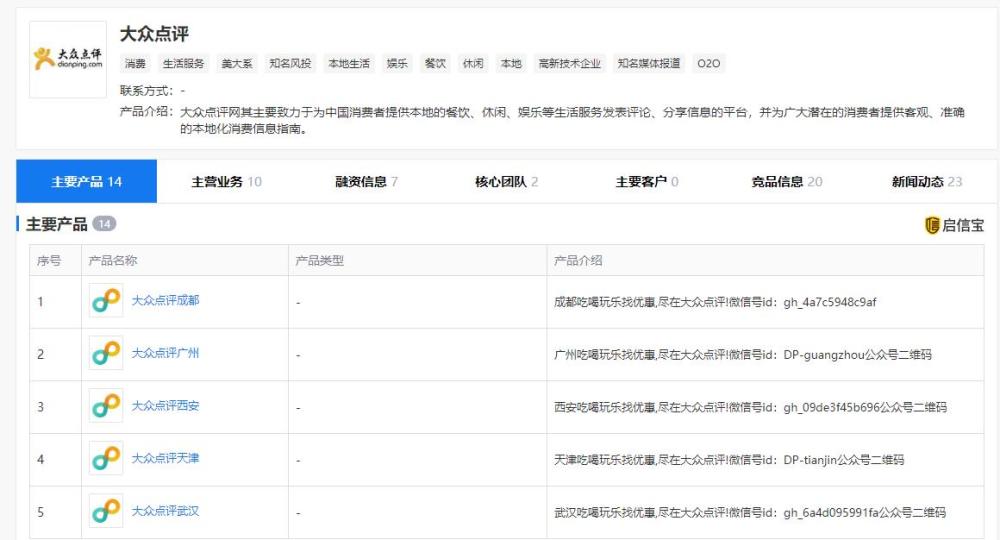The image size is (1000, 540).
Task: Click the 联系方式 label
Action: tap(146, 91)
